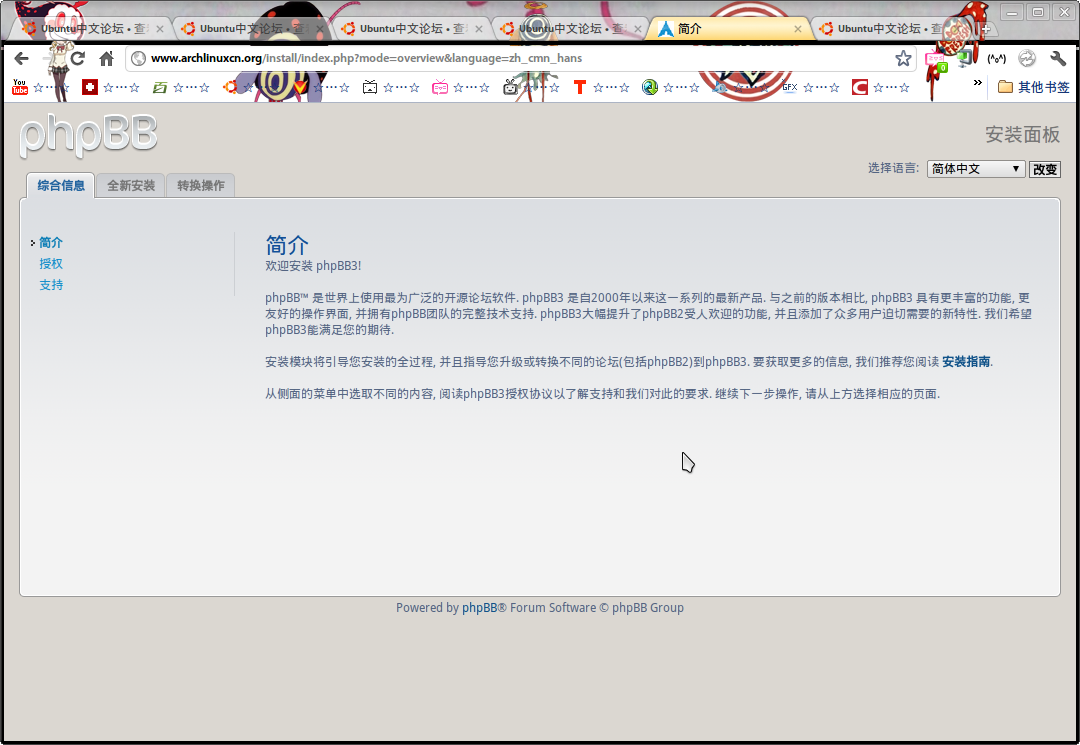Screen dimensions: 1080x745
Task: Open the 其他书签 bookmarks folder
Action: [x=1034, y=87]
